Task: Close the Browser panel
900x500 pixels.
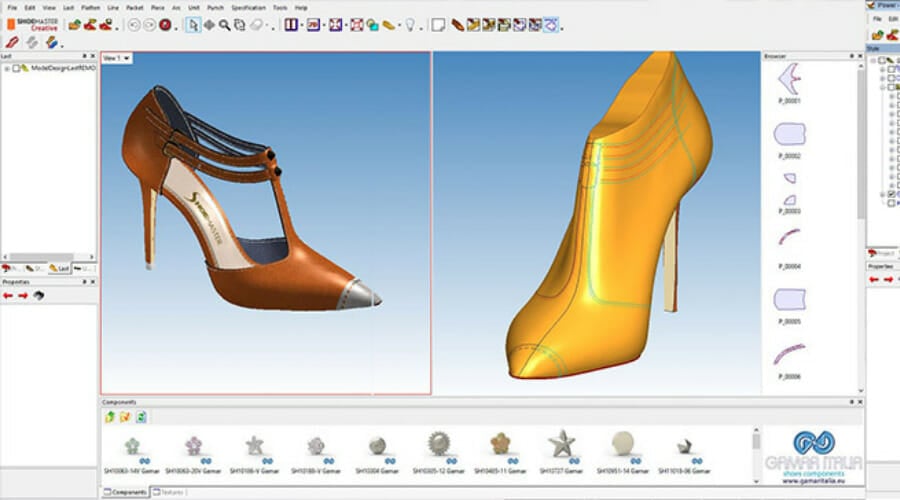Action: tap(860, 56)
